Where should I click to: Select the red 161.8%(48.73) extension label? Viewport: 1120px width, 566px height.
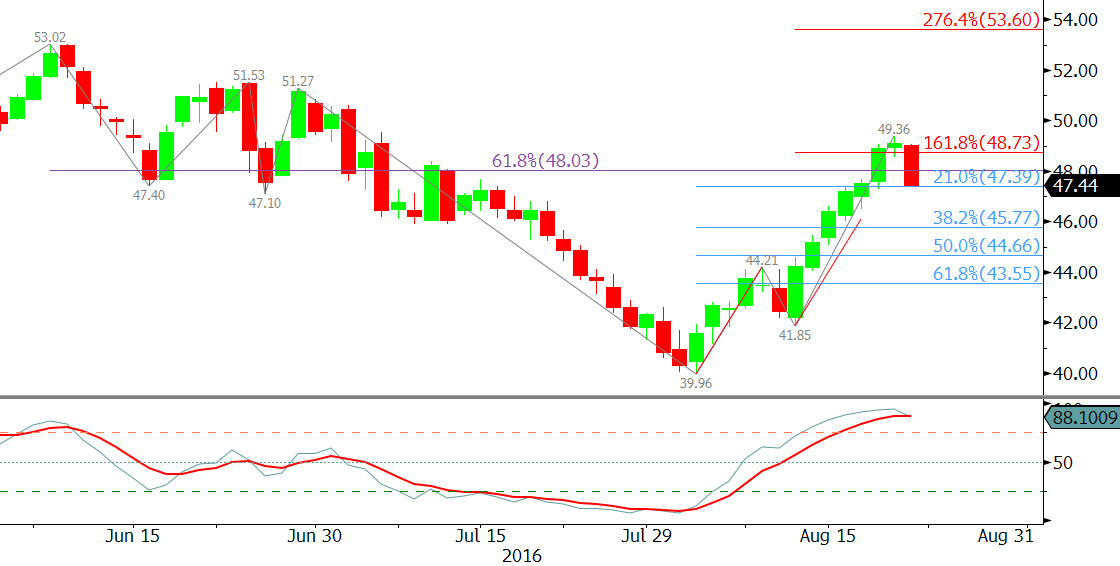coord(982,143)
